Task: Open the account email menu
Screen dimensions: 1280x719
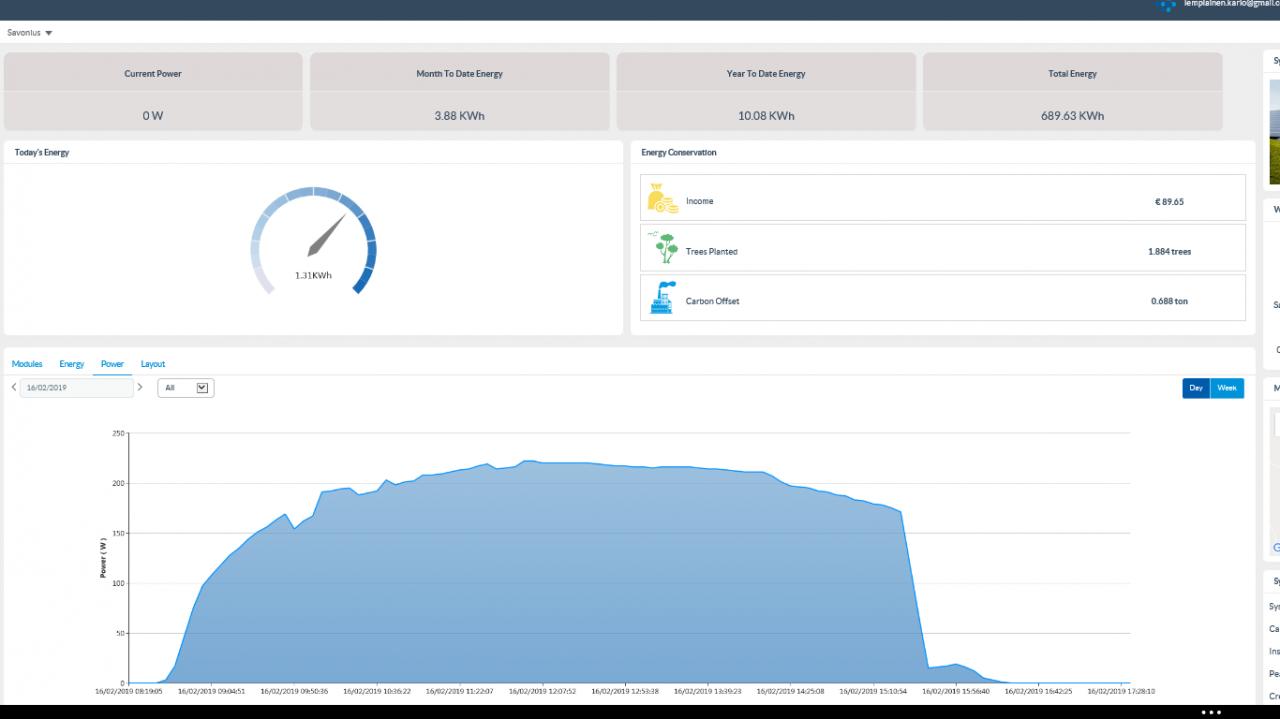Action: pos(1230,5)
